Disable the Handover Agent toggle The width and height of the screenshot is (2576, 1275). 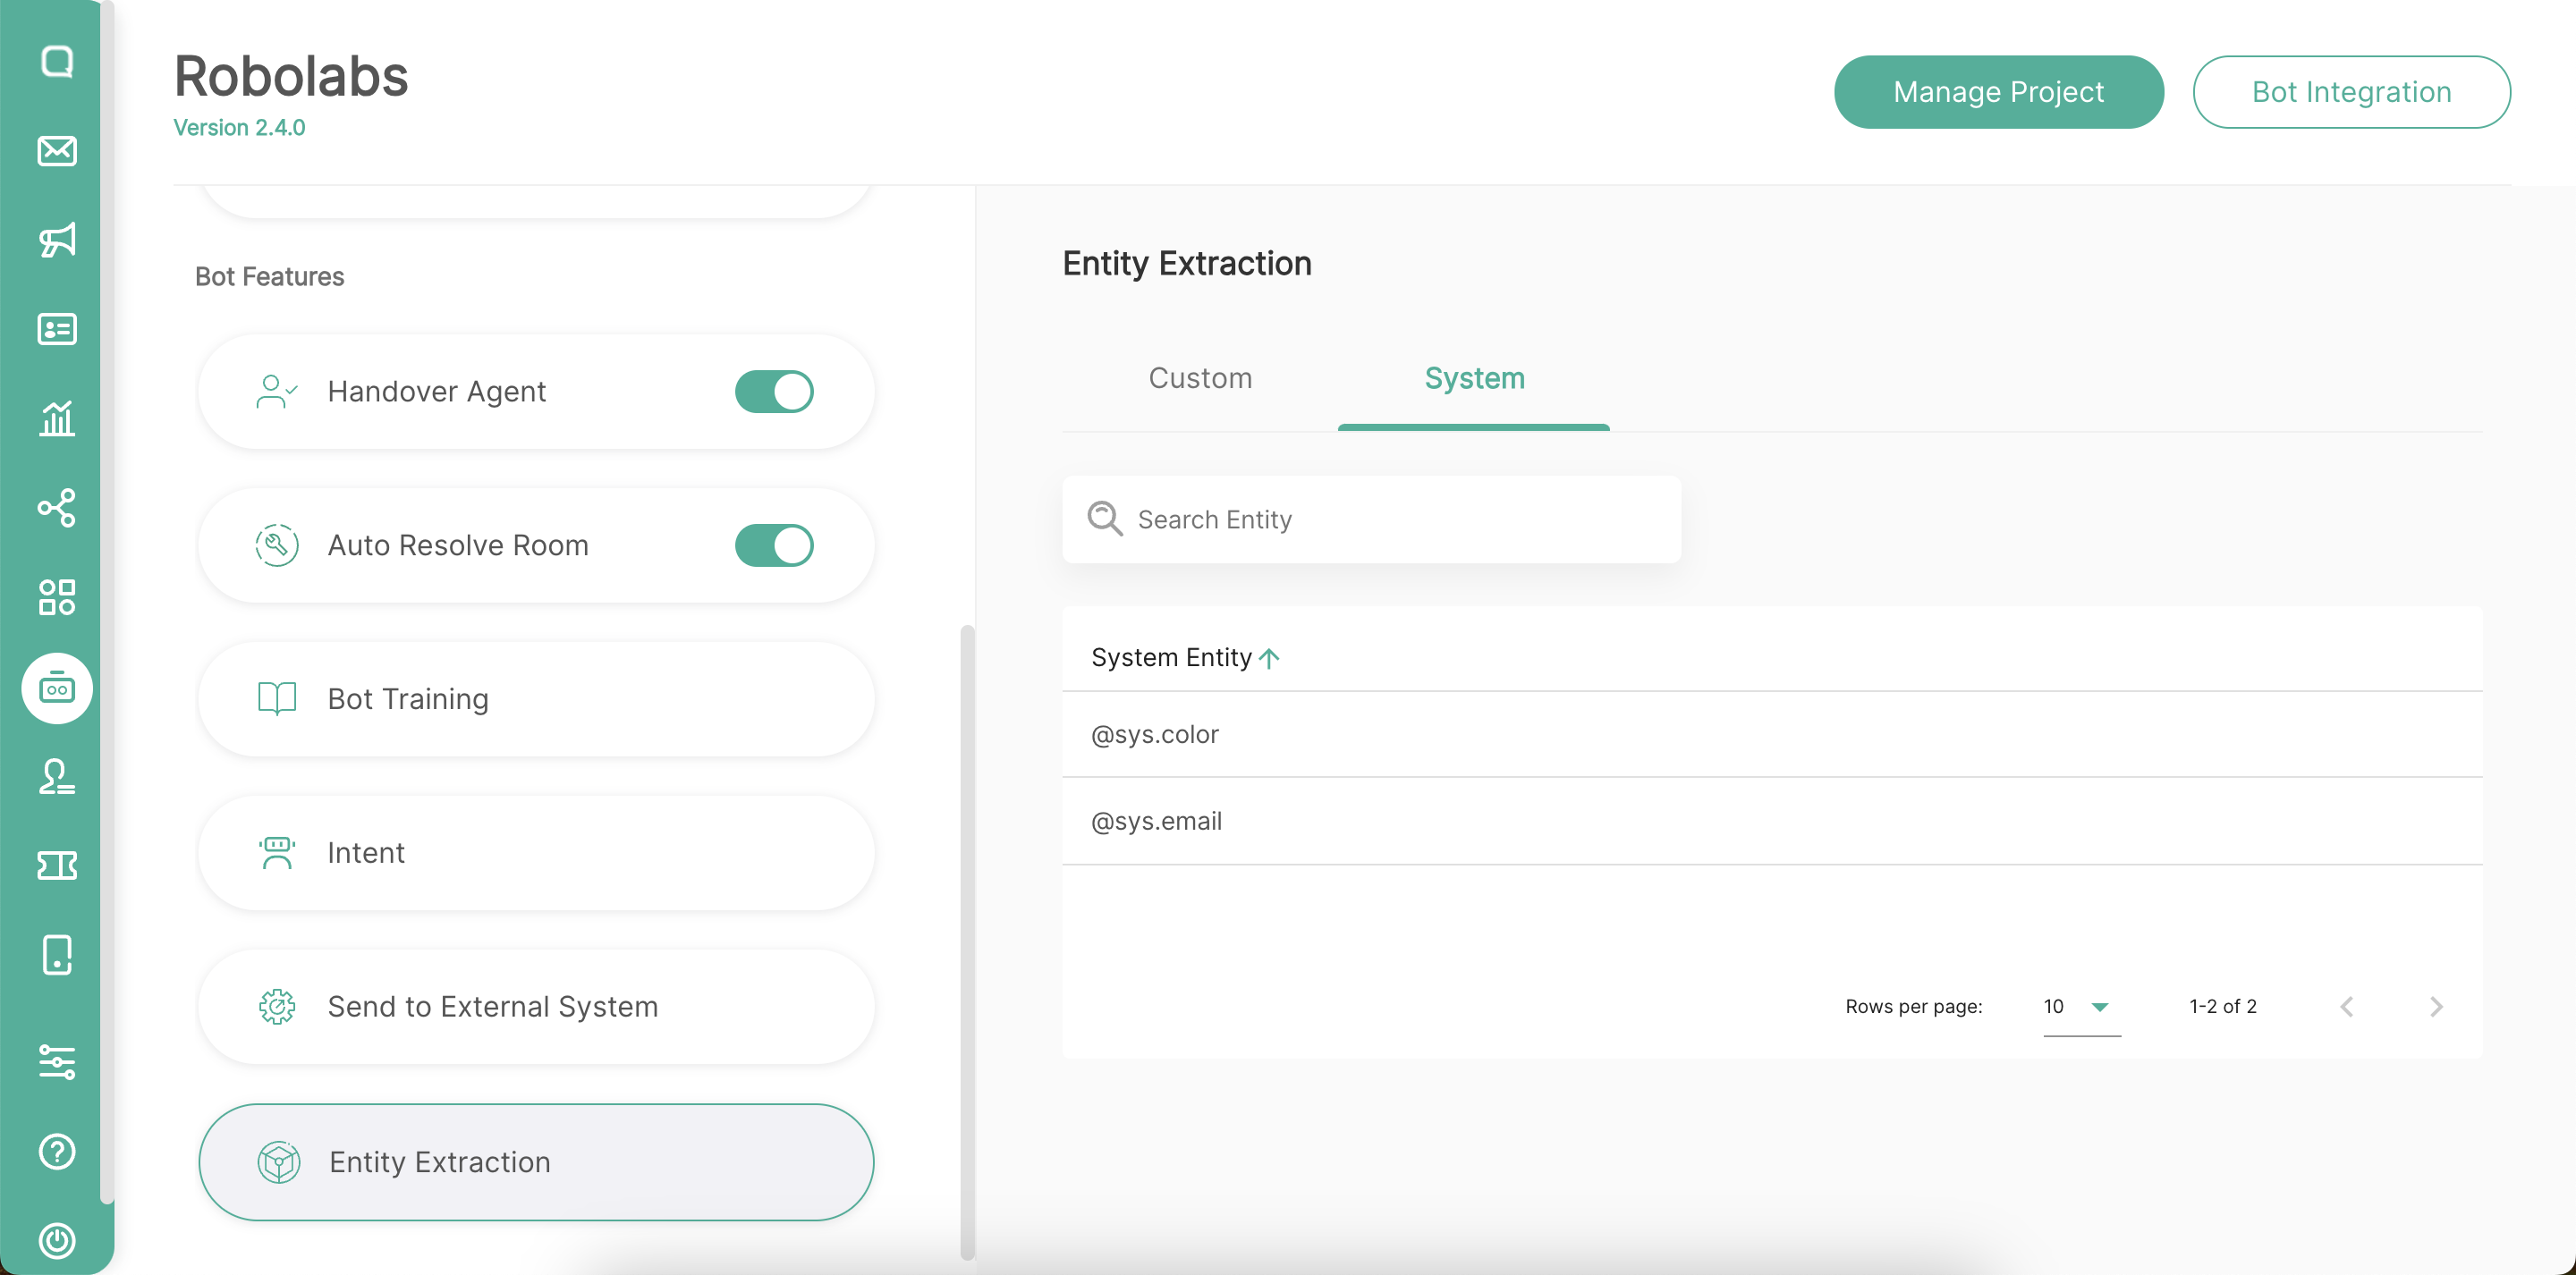coord(774,391)
